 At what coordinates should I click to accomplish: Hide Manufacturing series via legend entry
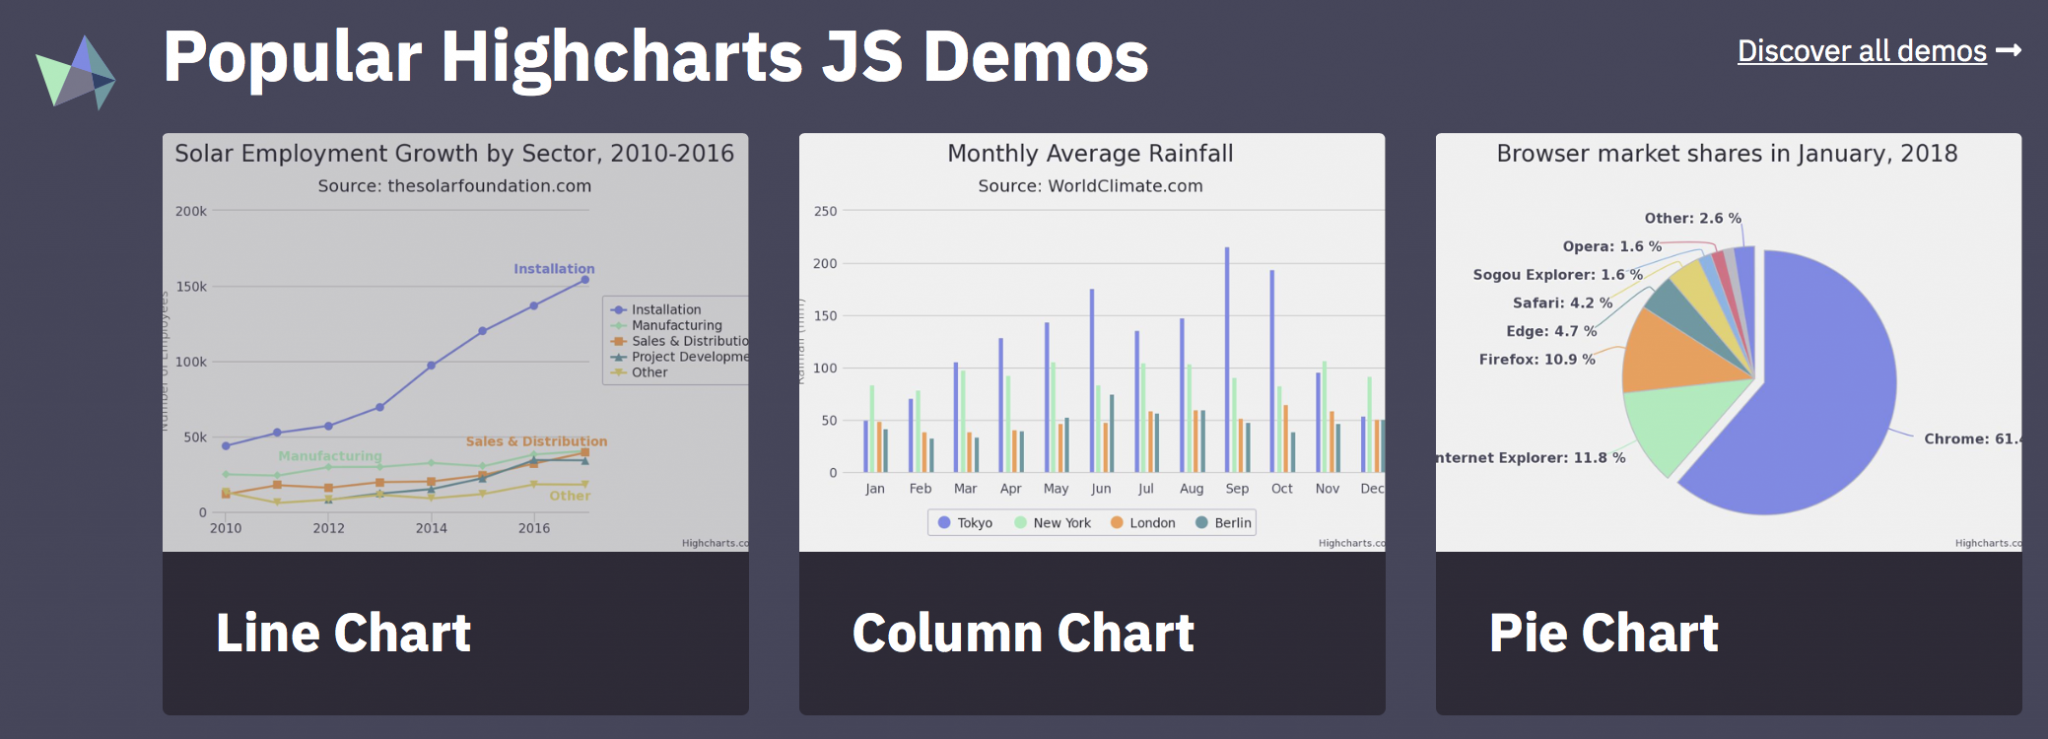[x=676, y=325]
